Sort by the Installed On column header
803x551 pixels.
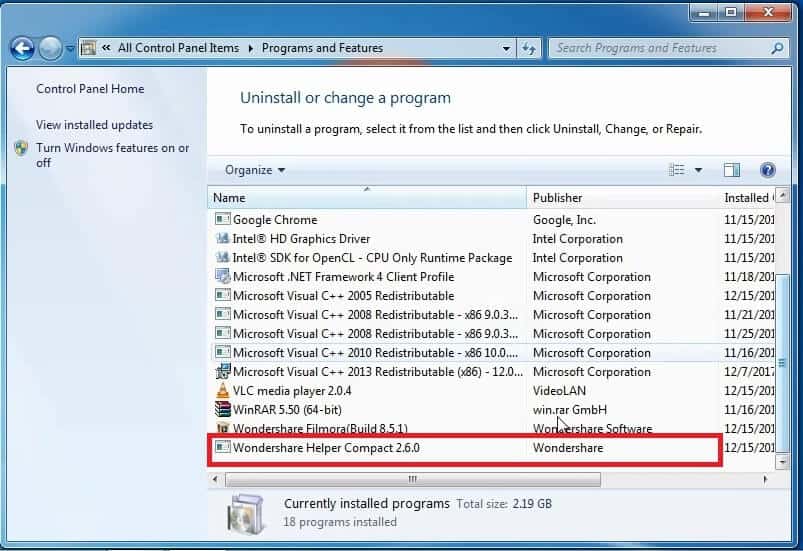pos(747,198)
